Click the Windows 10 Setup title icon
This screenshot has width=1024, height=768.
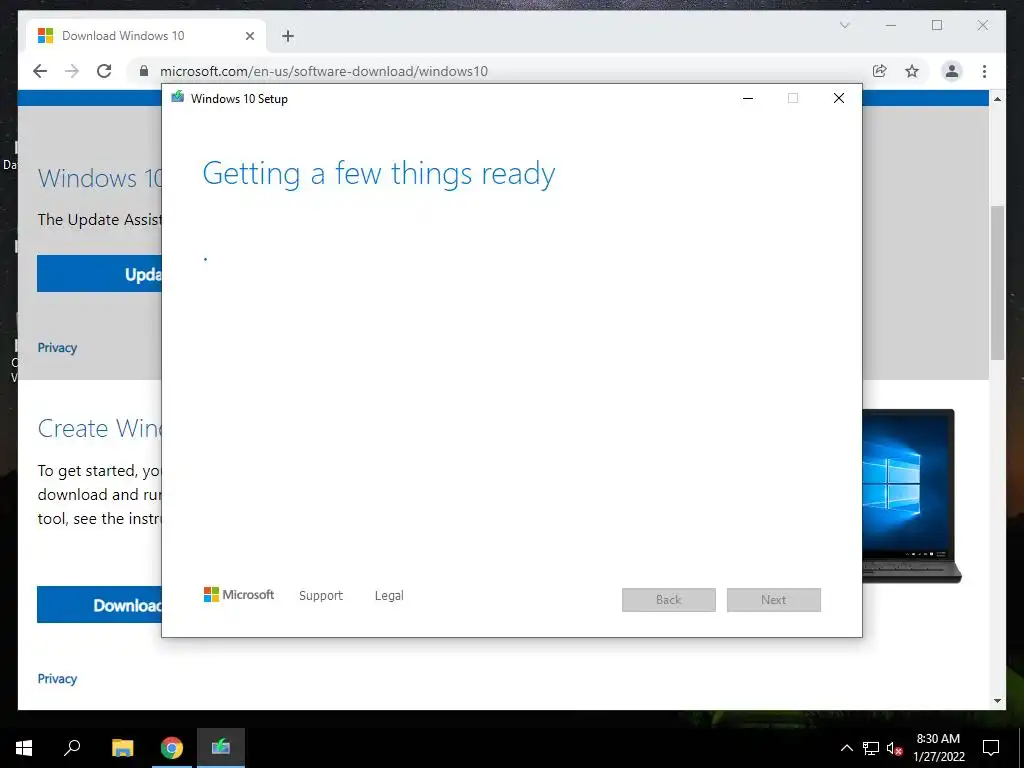point(177,97)
